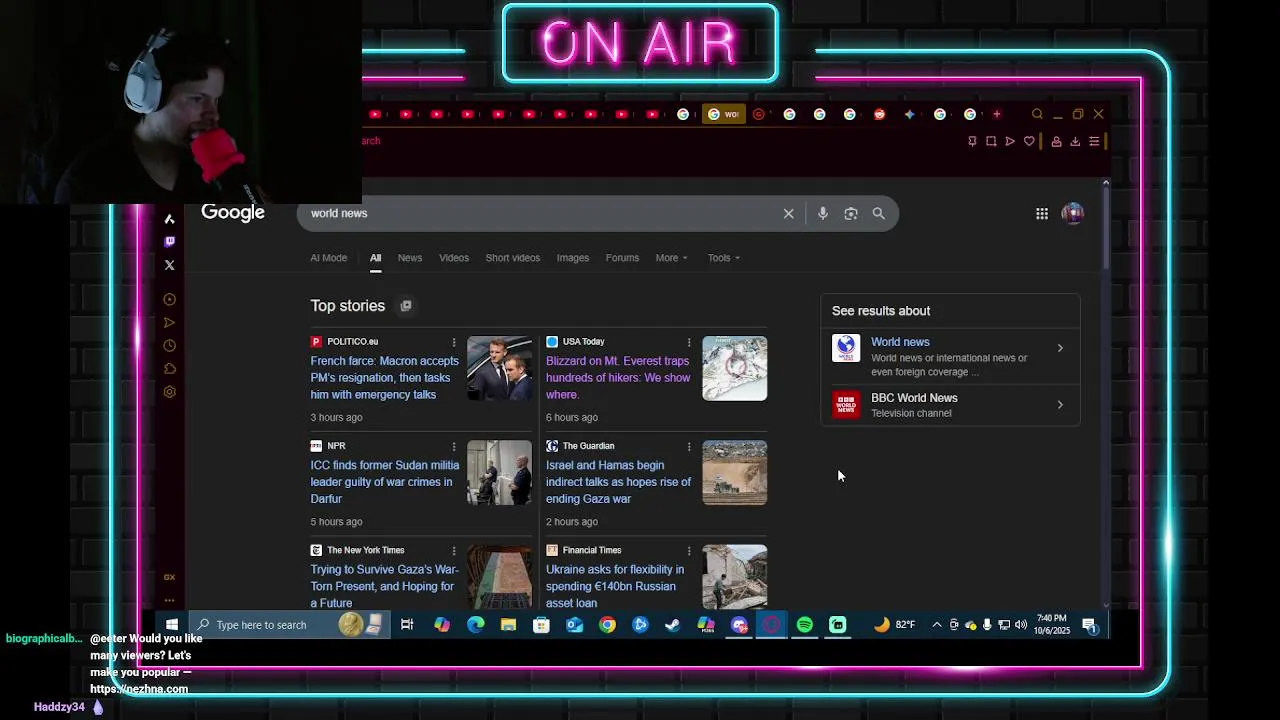The height and width of the screenshot is (720, 1280).
Task: Open three-dot menu for New York Times story
Action: (x=454, y=550)
